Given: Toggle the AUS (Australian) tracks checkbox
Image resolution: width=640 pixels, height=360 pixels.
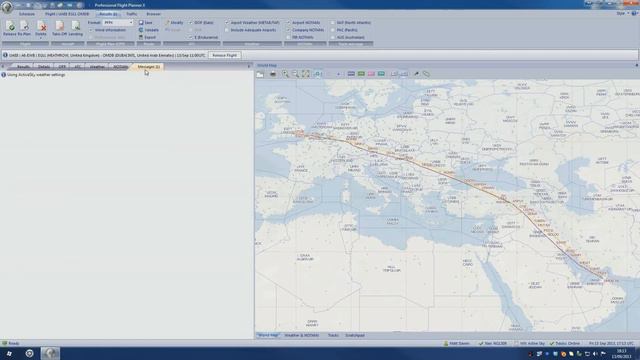Looking at the screenshot, I should tap(333, 38).
